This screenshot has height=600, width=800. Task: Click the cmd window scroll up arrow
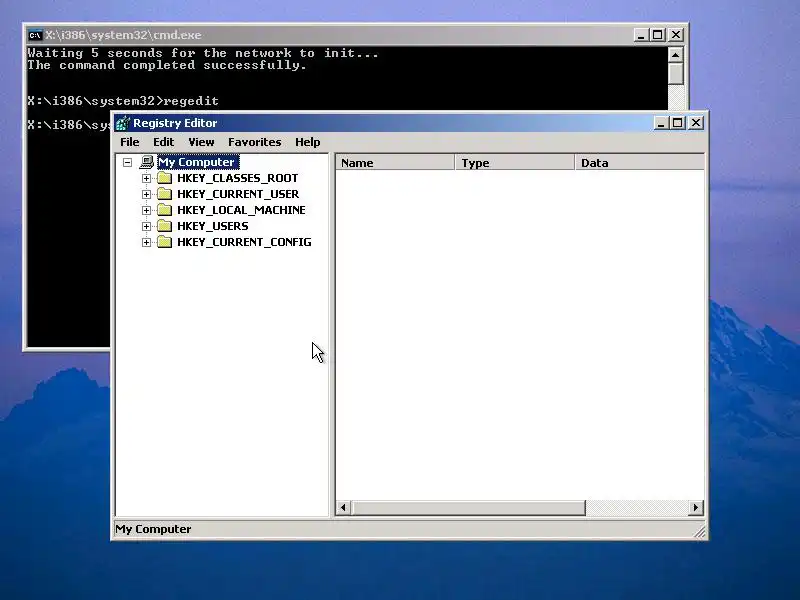[x=676, y=55]
